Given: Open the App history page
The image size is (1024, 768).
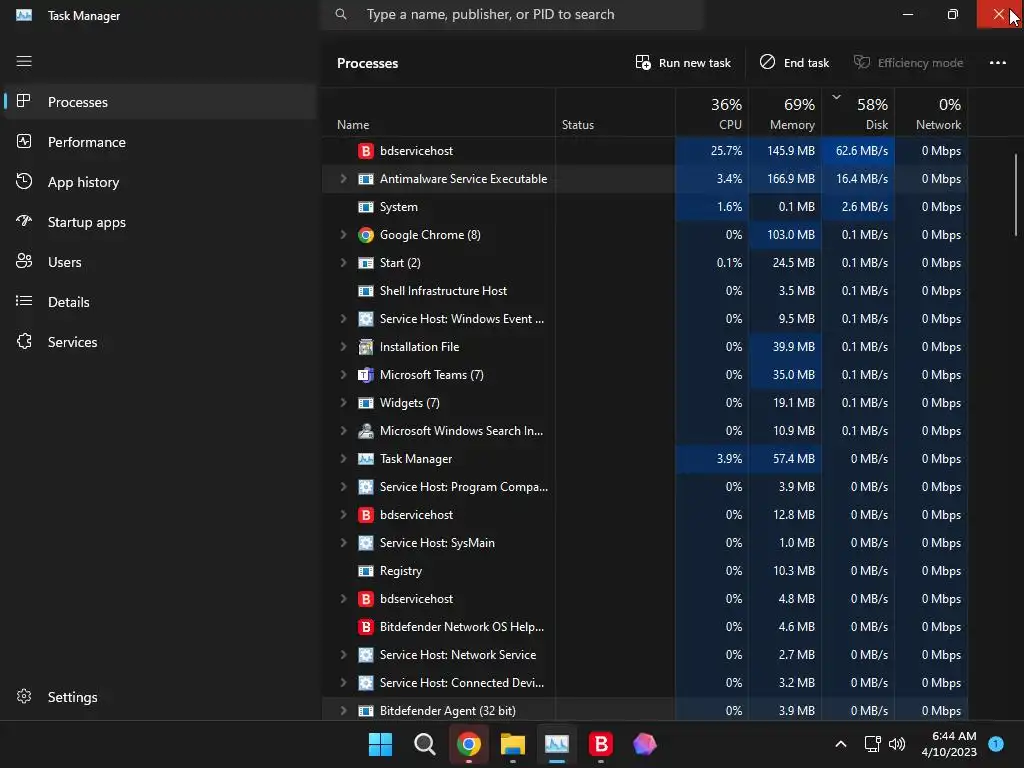Looking at the screenshot, I should point(161,182).
